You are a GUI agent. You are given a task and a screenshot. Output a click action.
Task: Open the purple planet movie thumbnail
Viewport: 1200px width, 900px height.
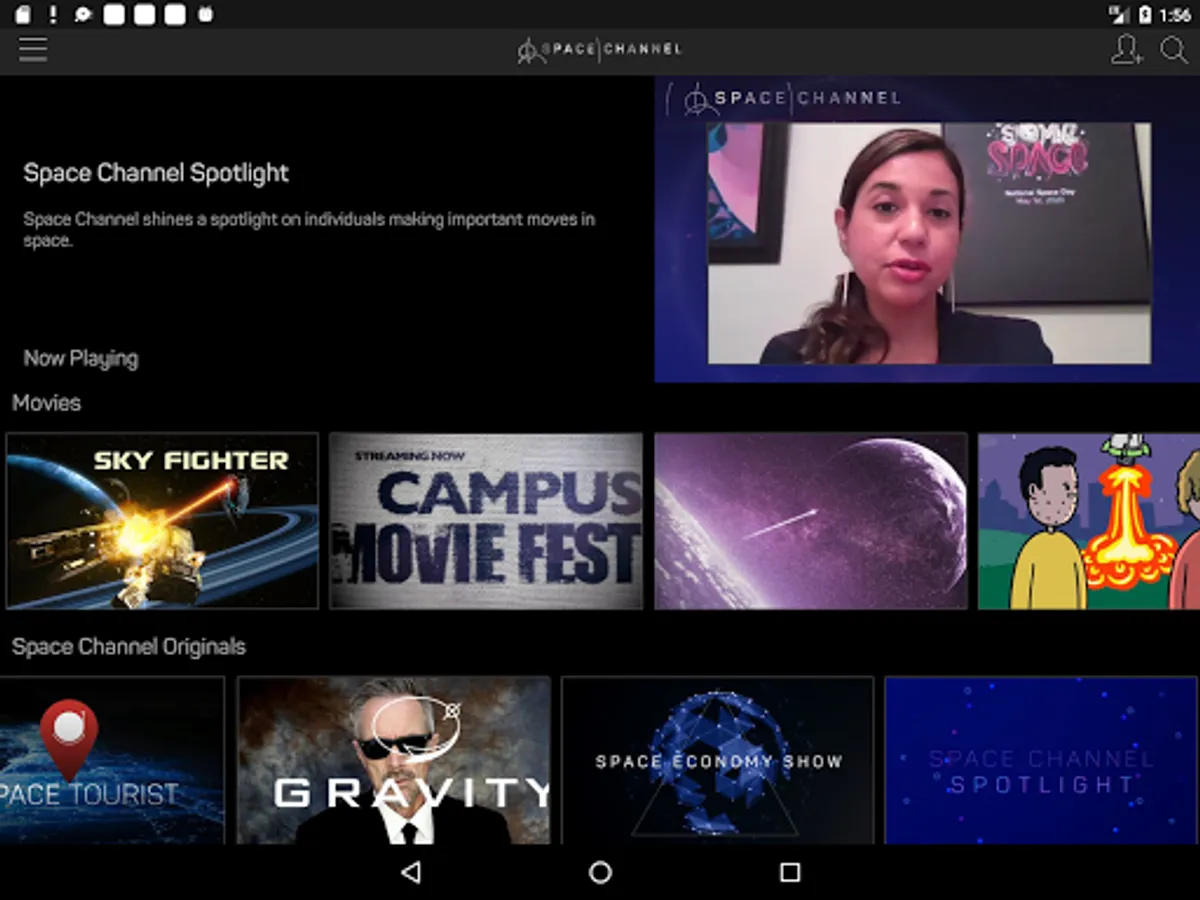click(811, 521)
